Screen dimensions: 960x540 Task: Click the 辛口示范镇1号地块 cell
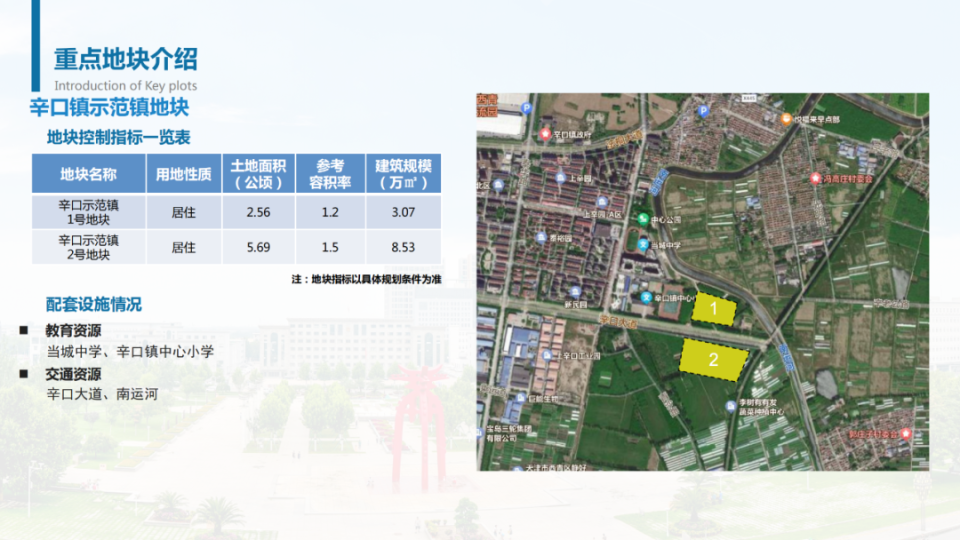click(89, 212)
